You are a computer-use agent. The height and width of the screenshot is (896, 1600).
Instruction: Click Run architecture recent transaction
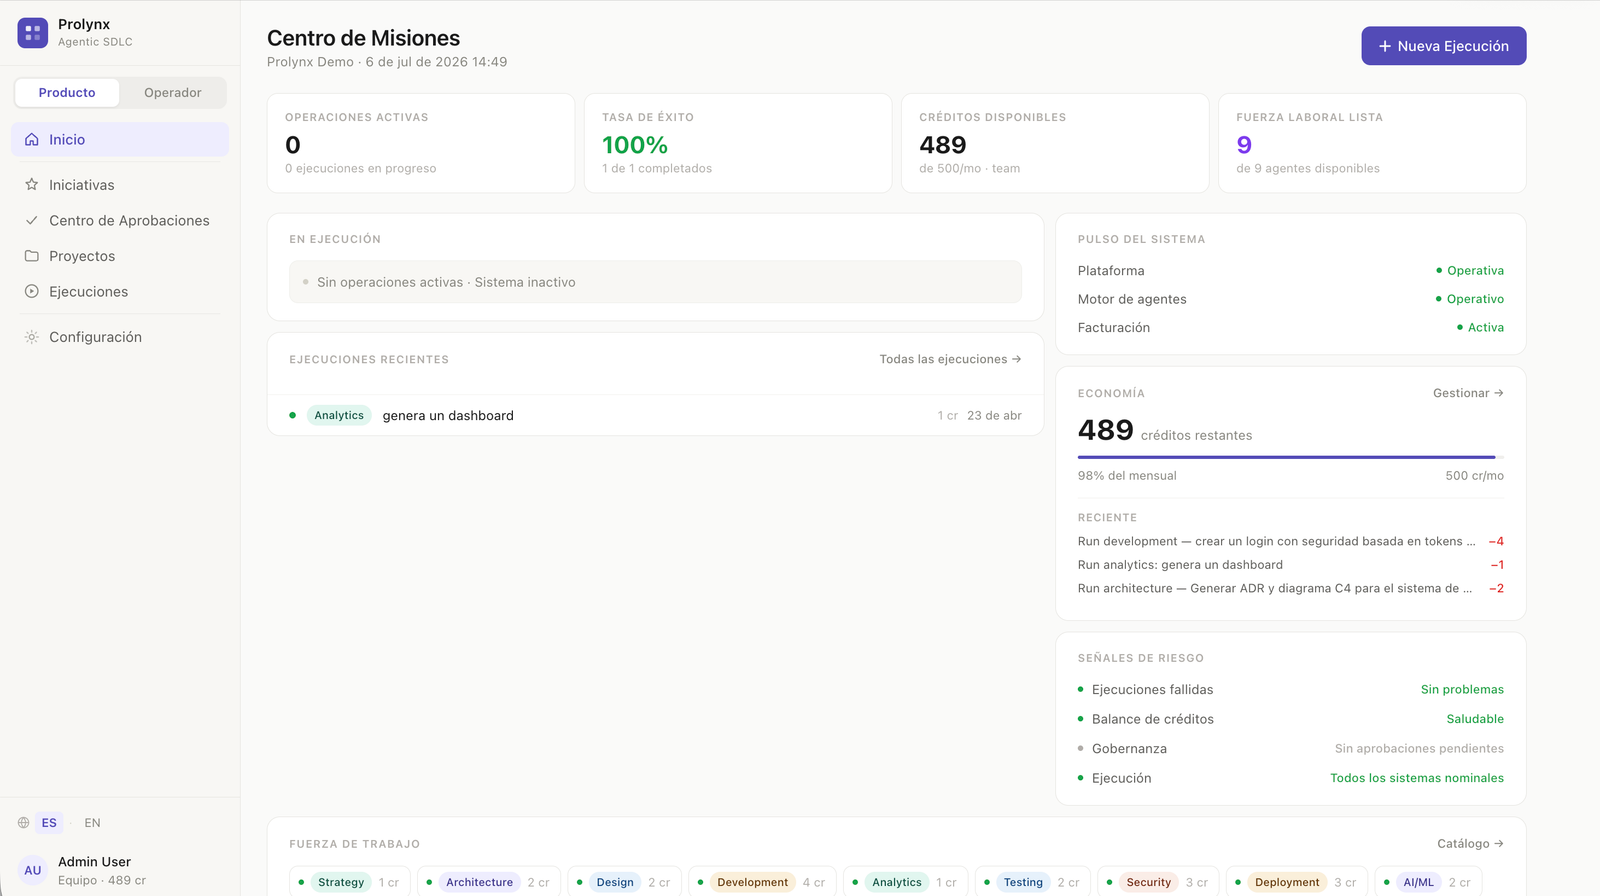1290,588
